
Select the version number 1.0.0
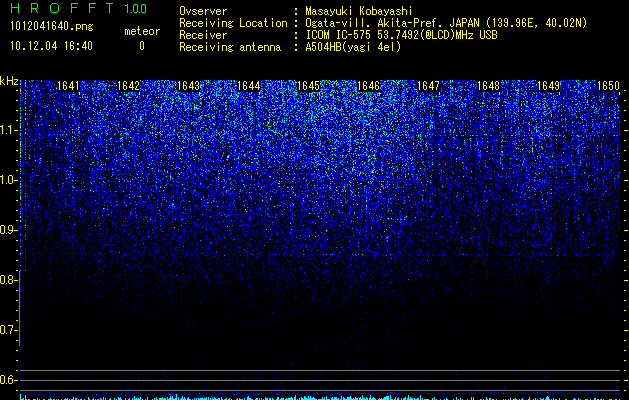pyautogui.click(x=136, y=9)
